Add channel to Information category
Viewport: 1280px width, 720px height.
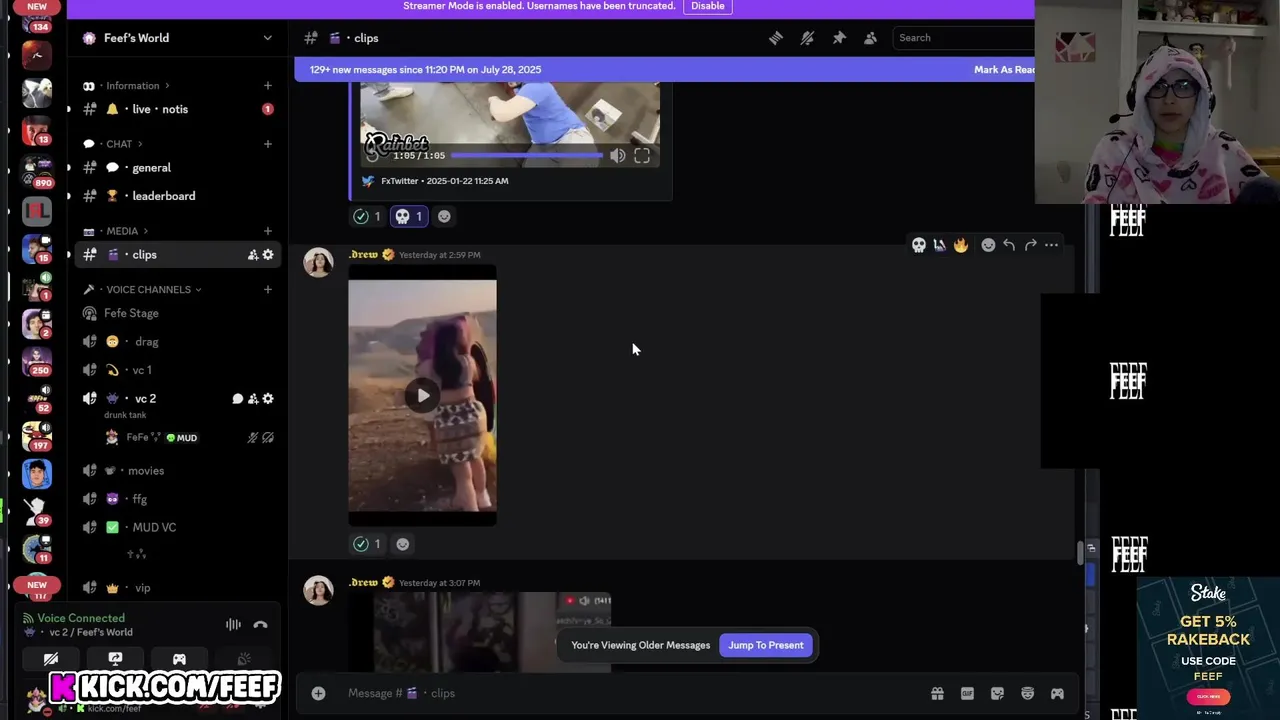(267, 86)
